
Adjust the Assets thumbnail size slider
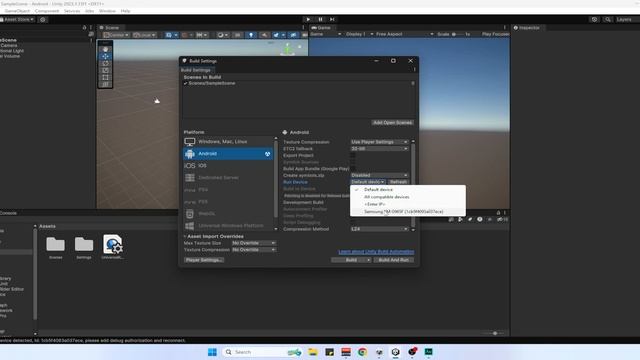click(494, 333)
